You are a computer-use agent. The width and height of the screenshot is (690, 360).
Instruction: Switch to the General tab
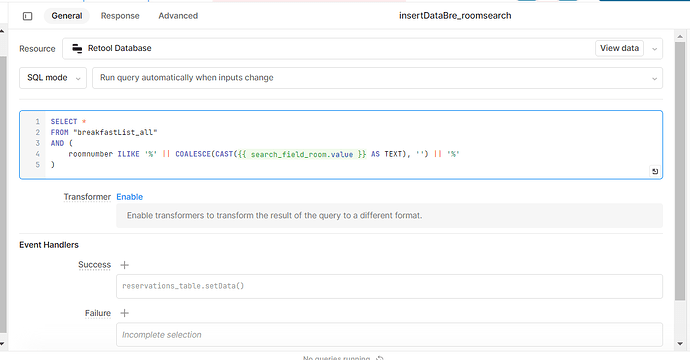66,16
